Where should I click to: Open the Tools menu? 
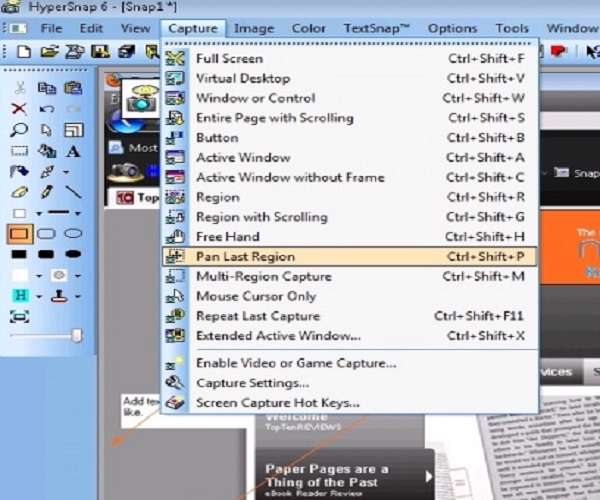click(512, 28)
